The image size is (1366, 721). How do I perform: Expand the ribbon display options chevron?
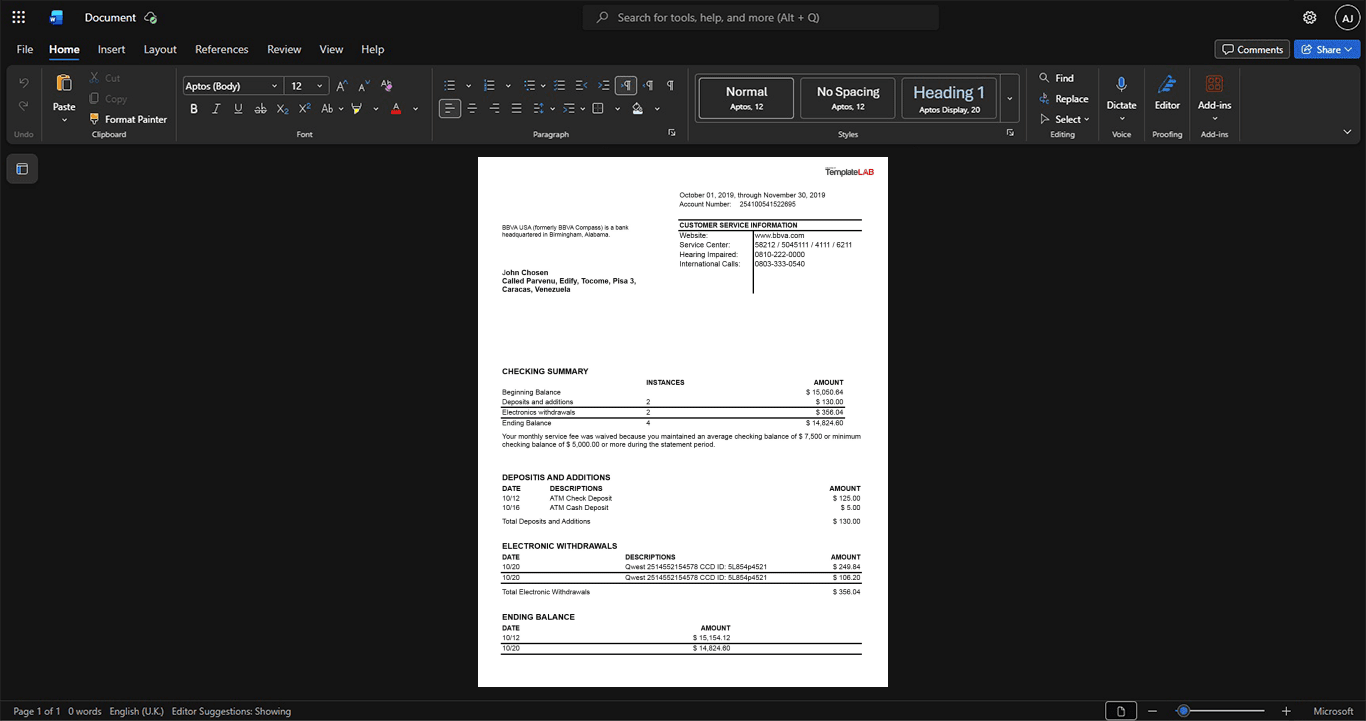click(x=1347, y=132)
